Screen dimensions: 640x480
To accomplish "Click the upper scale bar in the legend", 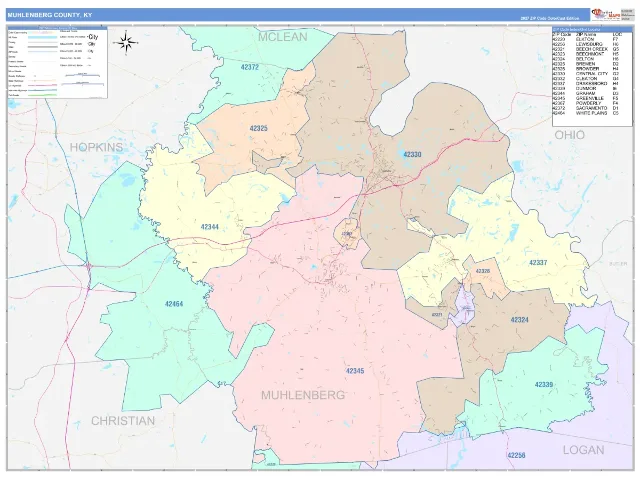I will click(82, 75).
